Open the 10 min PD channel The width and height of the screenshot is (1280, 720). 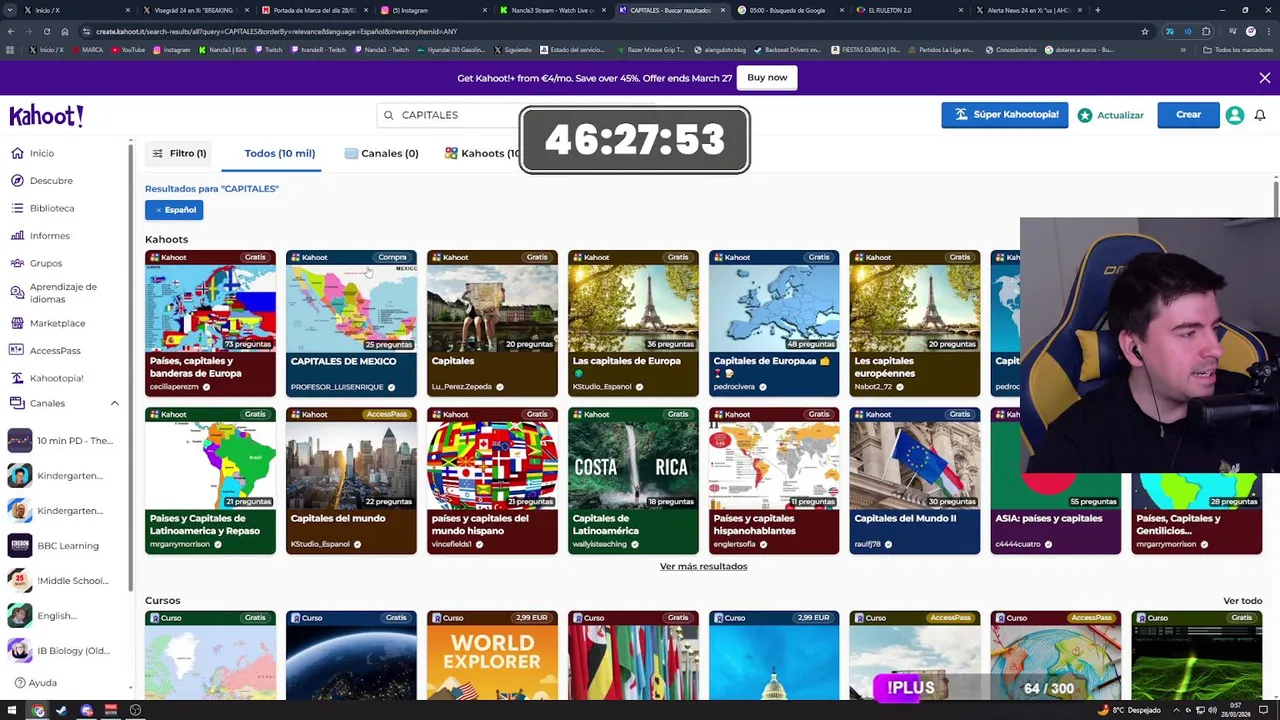click(61, 441)
